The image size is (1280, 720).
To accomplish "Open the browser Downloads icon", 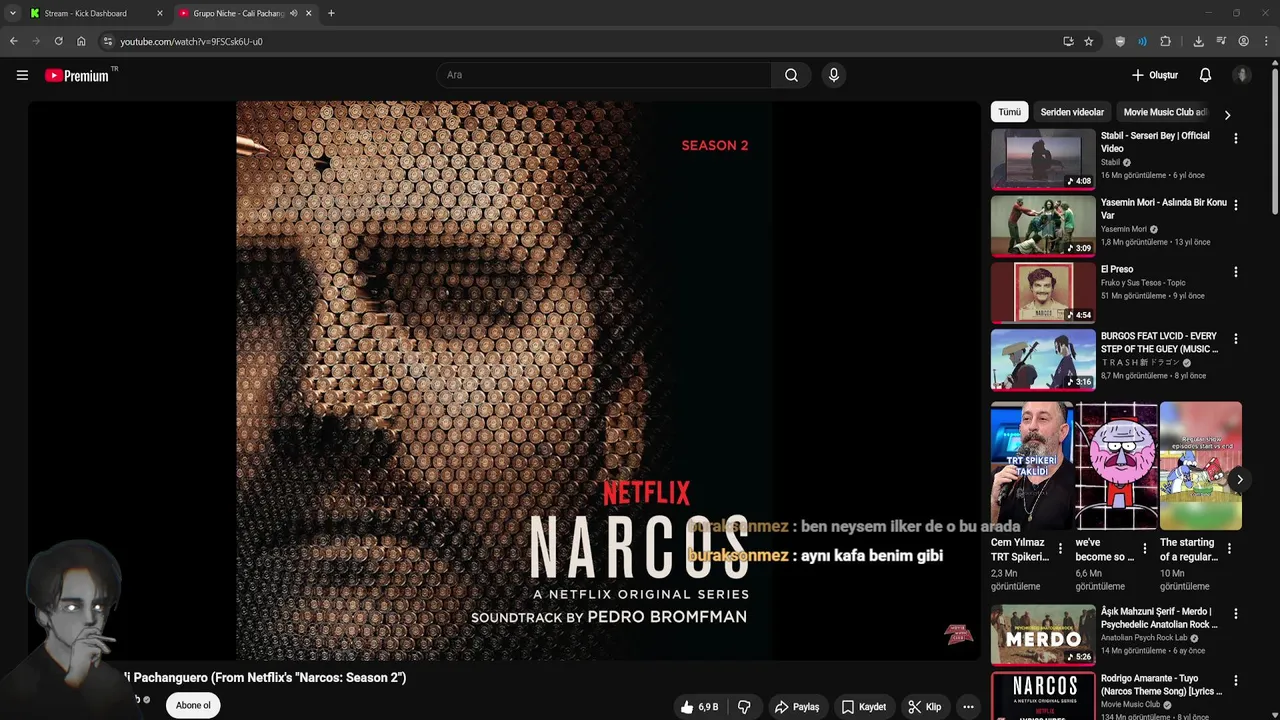I will click(1198, 41).
